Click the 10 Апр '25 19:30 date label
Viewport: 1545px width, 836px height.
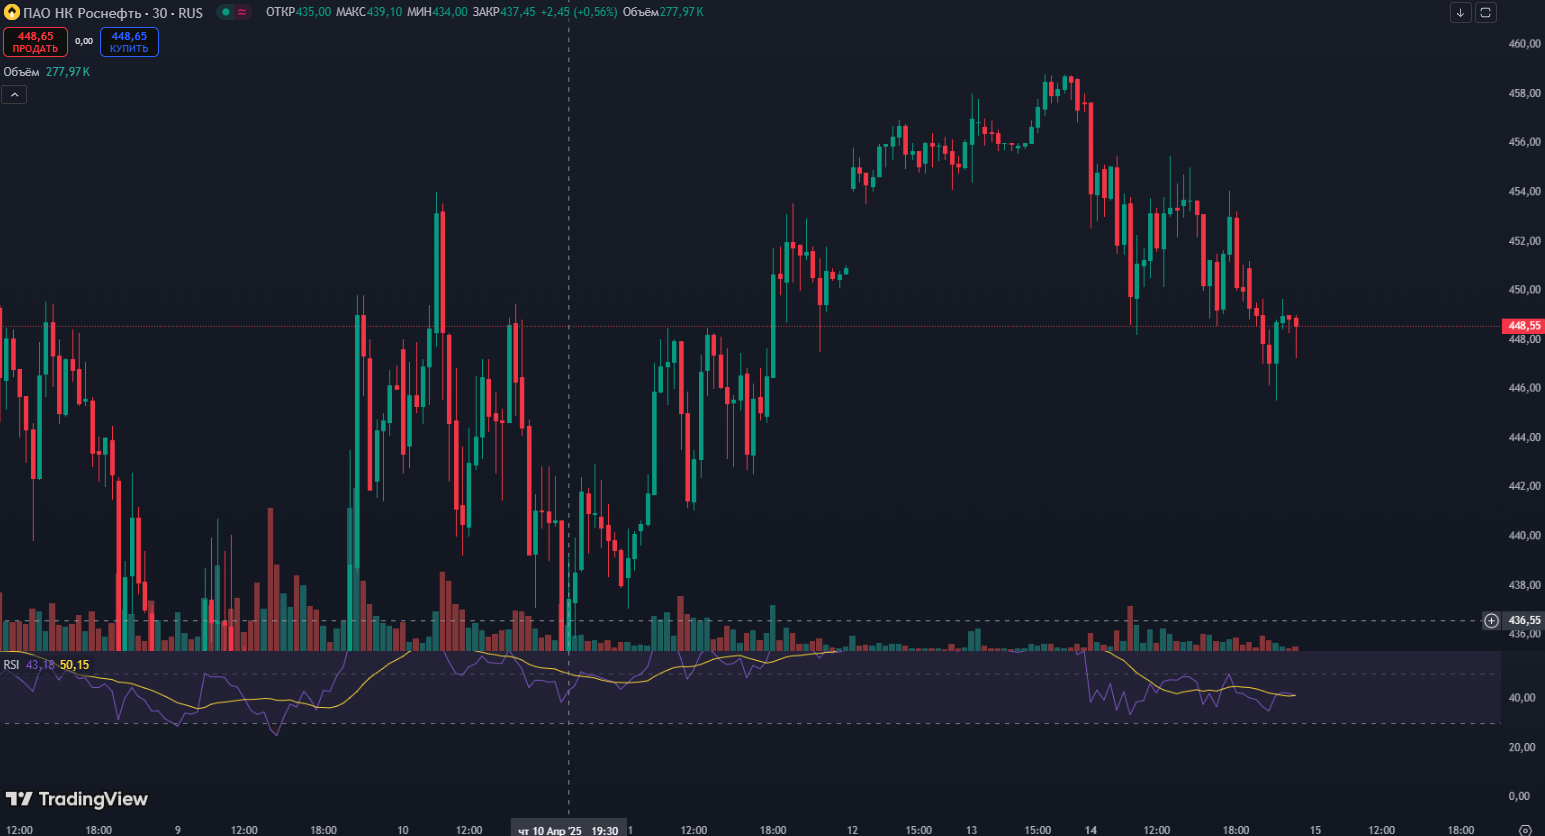click(x=568, y=830)
